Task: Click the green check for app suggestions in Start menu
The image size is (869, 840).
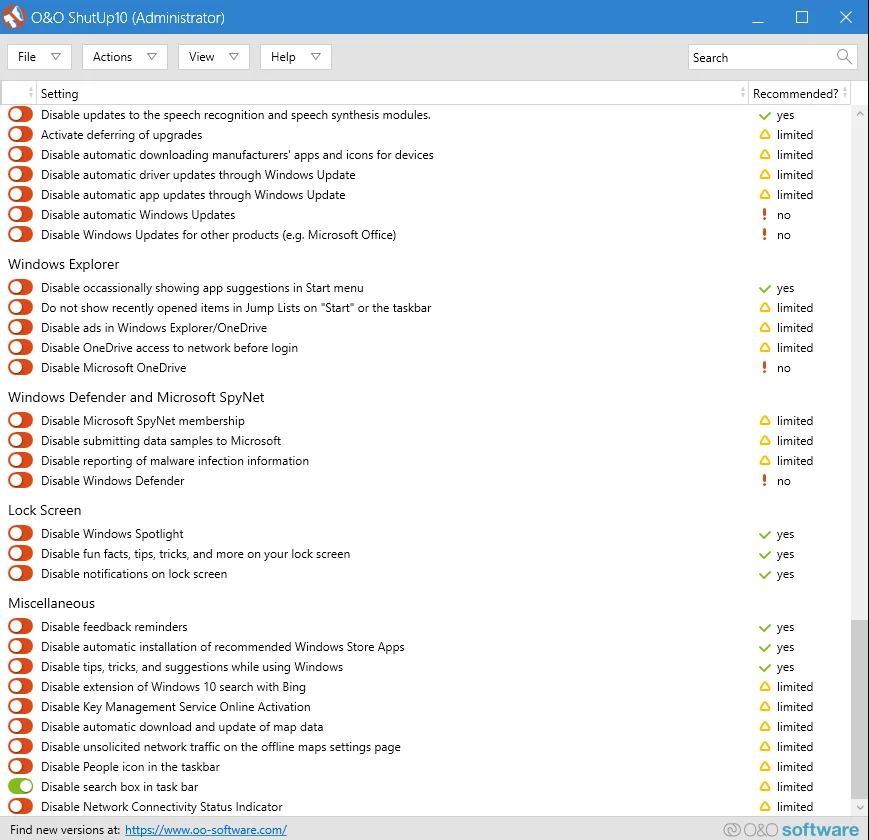Action: [765, 288]
